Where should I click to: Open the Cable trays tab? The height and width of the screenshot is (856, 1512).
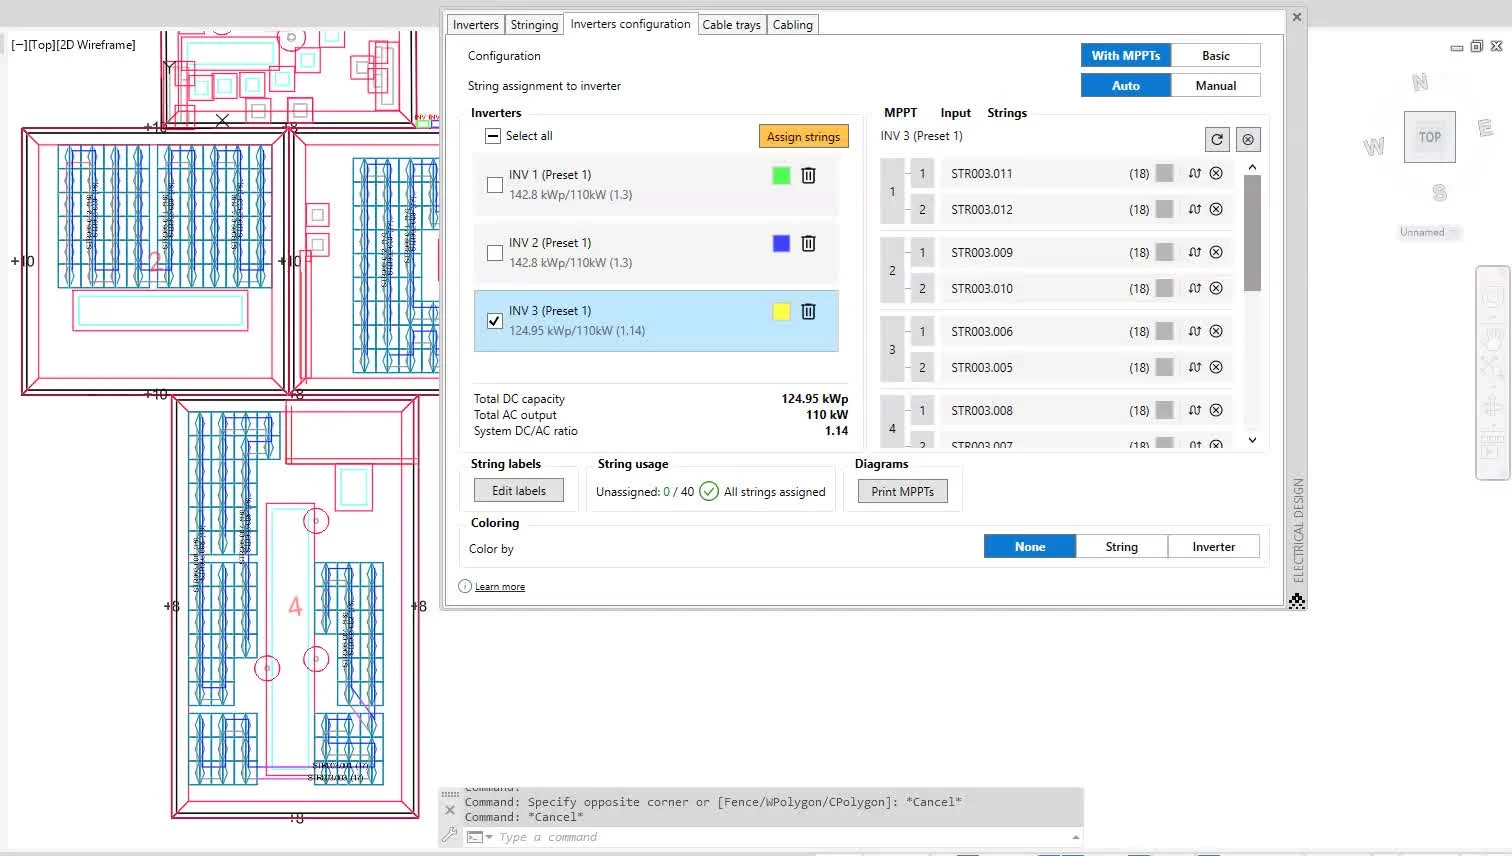coord(731,25)
